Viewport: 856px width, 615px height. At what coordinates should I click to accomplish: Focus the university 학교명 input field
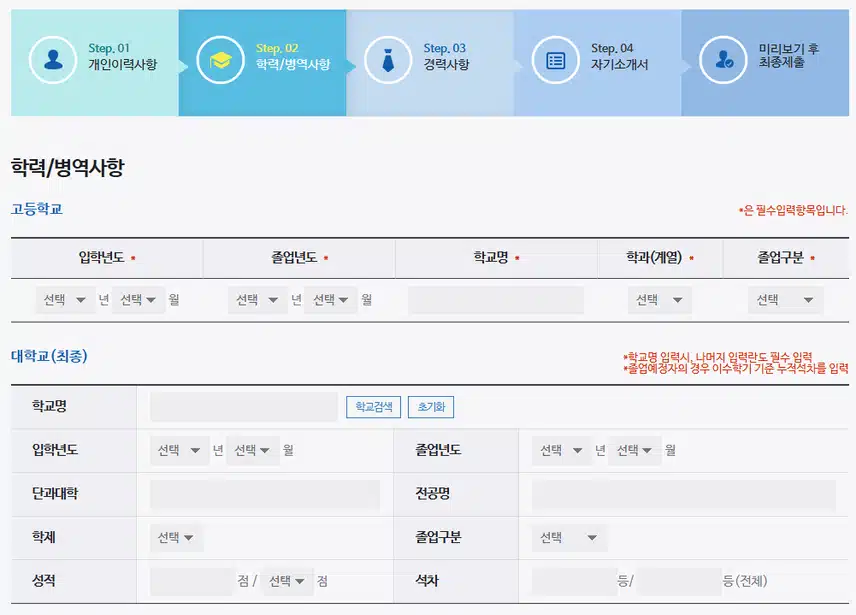[x=243, y=407]
